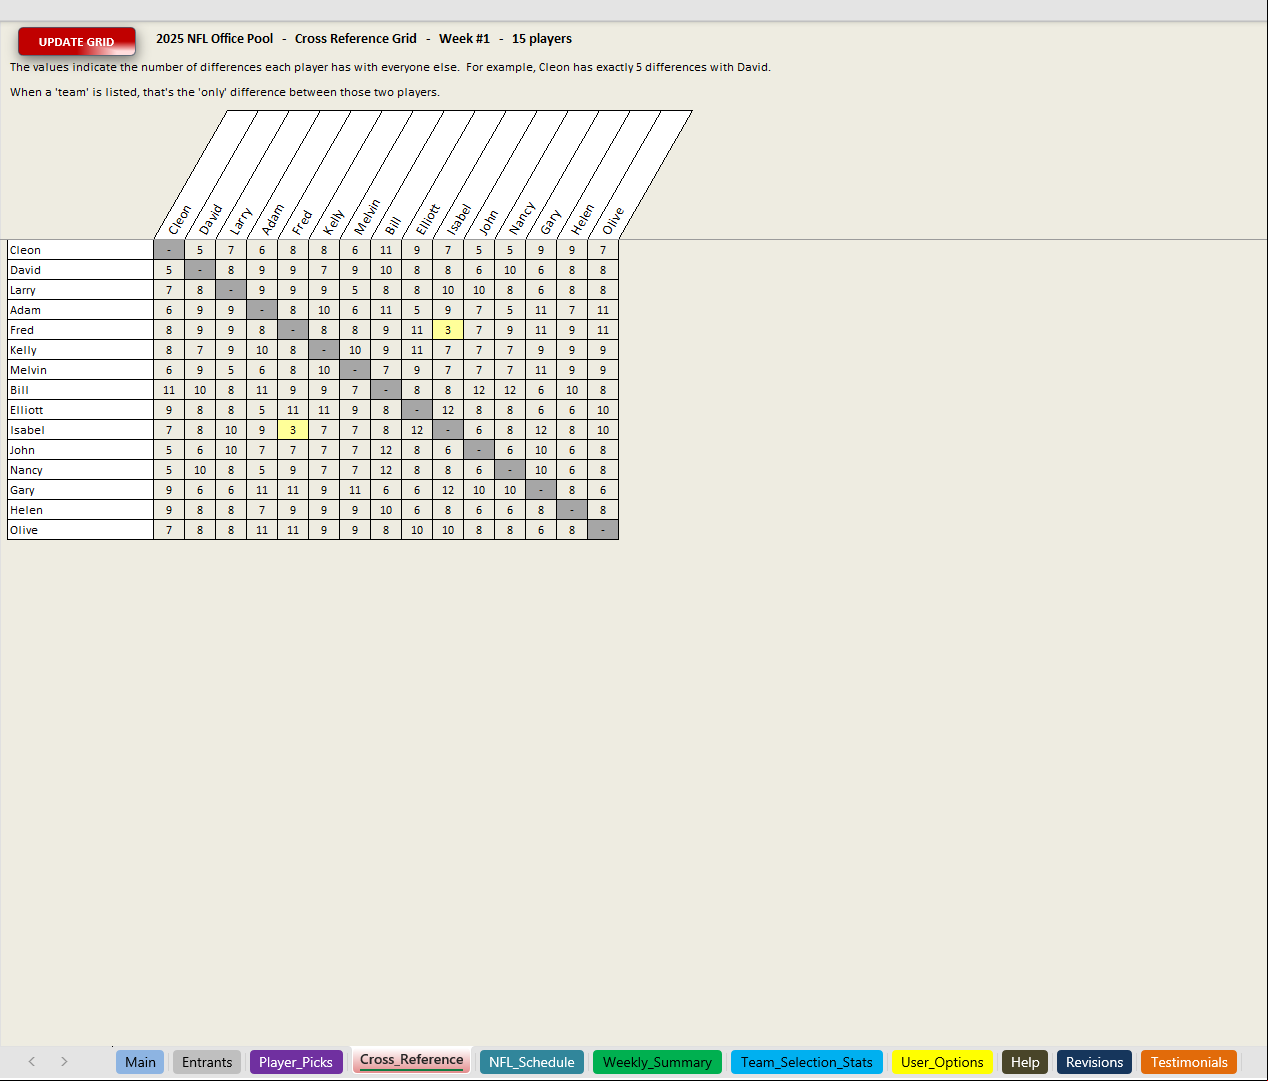Select the Elliott row label
This screenshot has height=1081, width=1268.
pos(80,410)
